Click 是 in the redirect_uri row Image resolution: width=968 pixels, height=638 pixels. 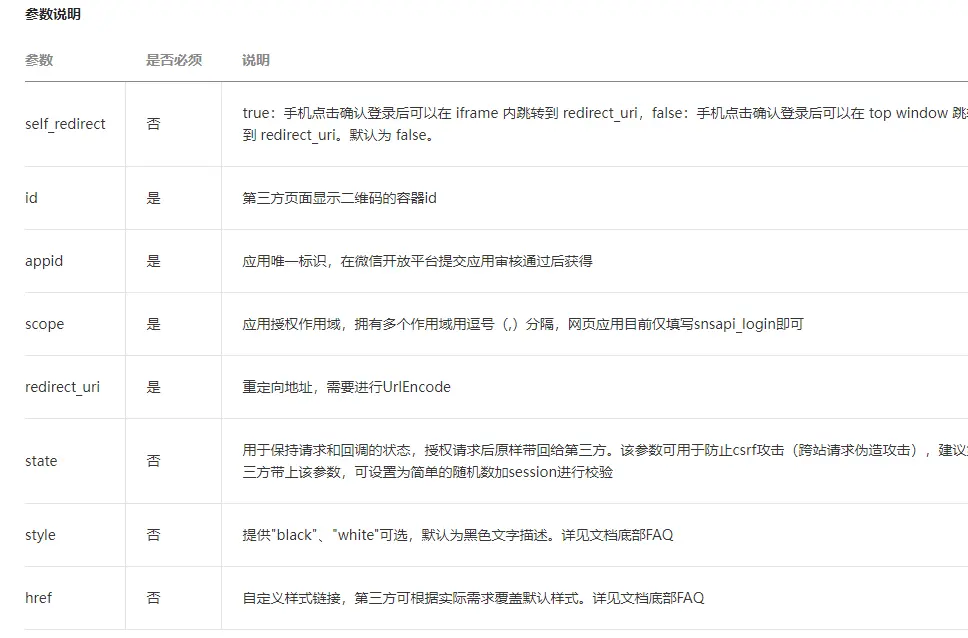[153, 387]
